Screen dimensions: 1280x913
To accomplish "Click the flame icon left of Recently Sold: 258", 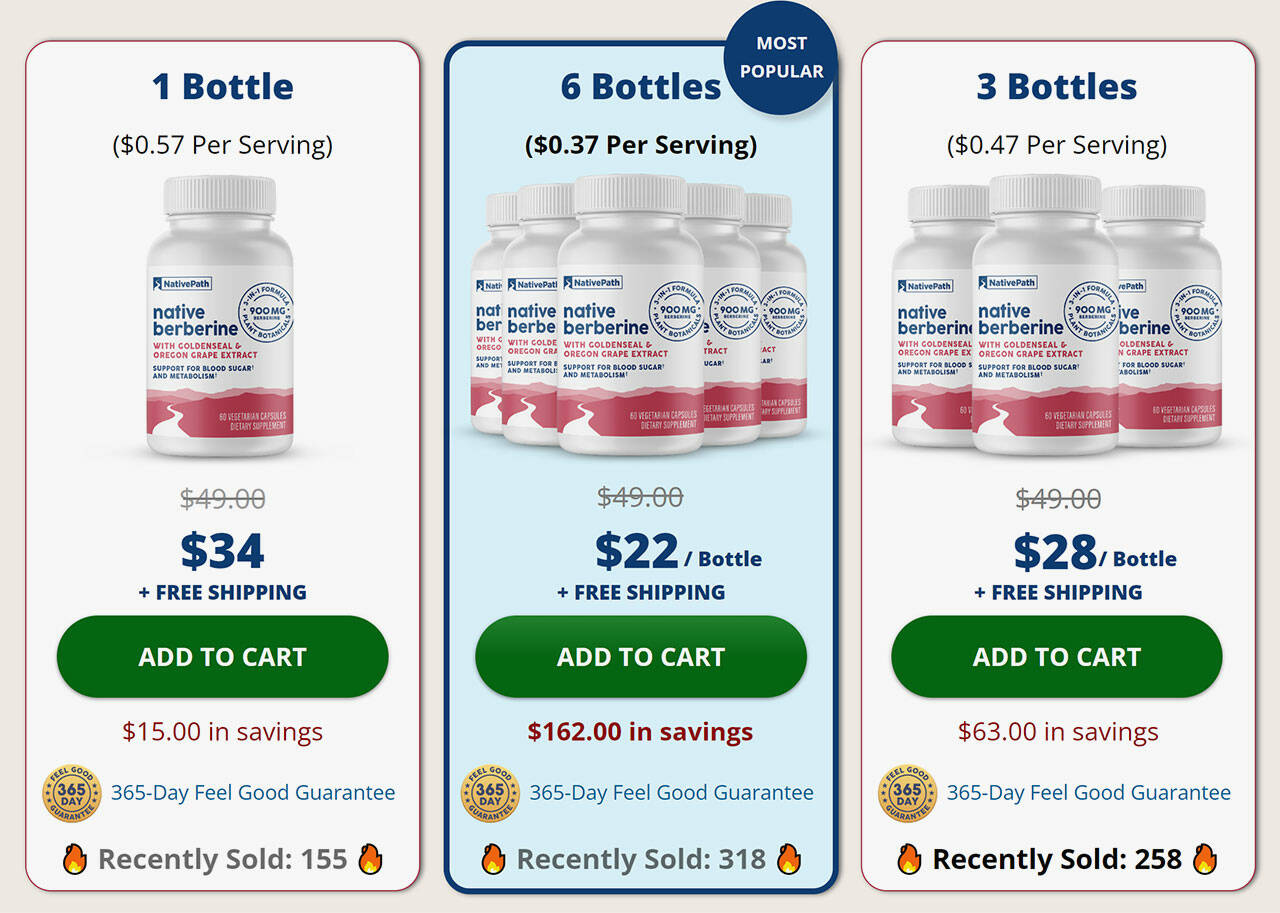I will tap(909, 859).
